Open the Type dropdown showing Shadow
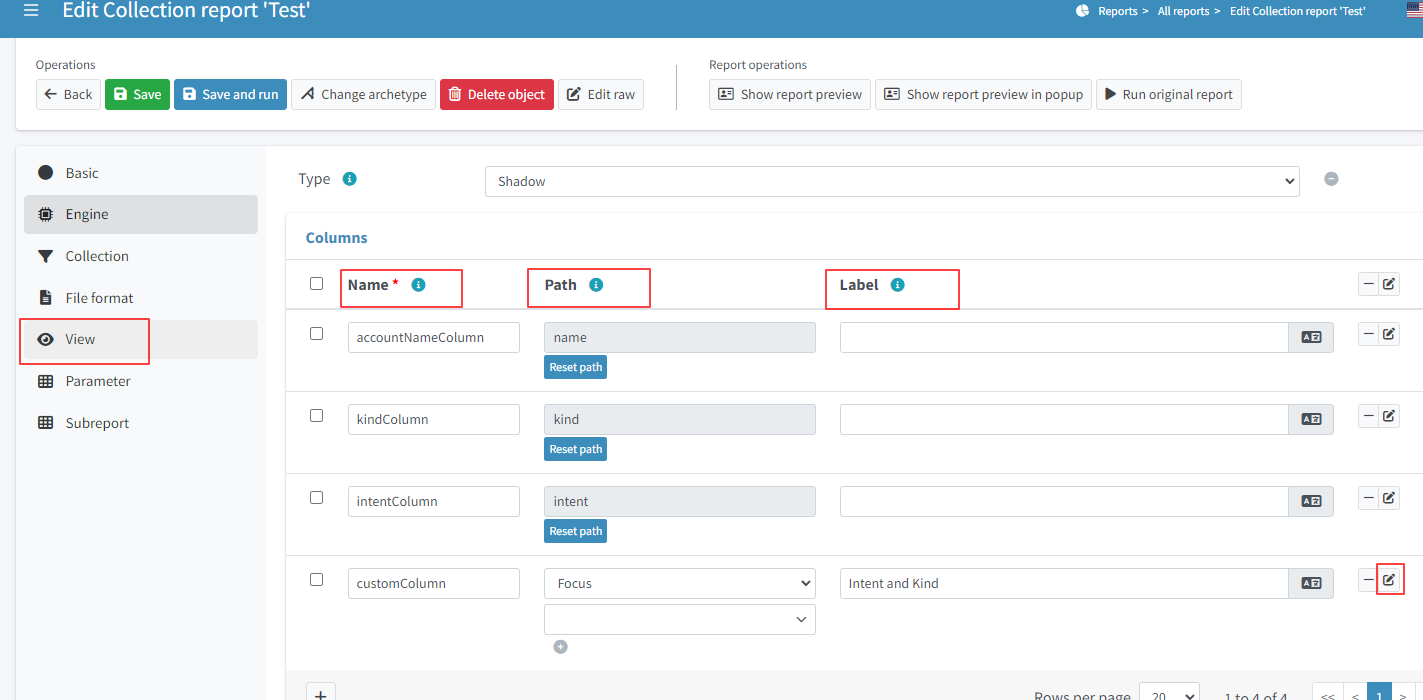Screen dimensions: 1423x700 coord(892,181)
